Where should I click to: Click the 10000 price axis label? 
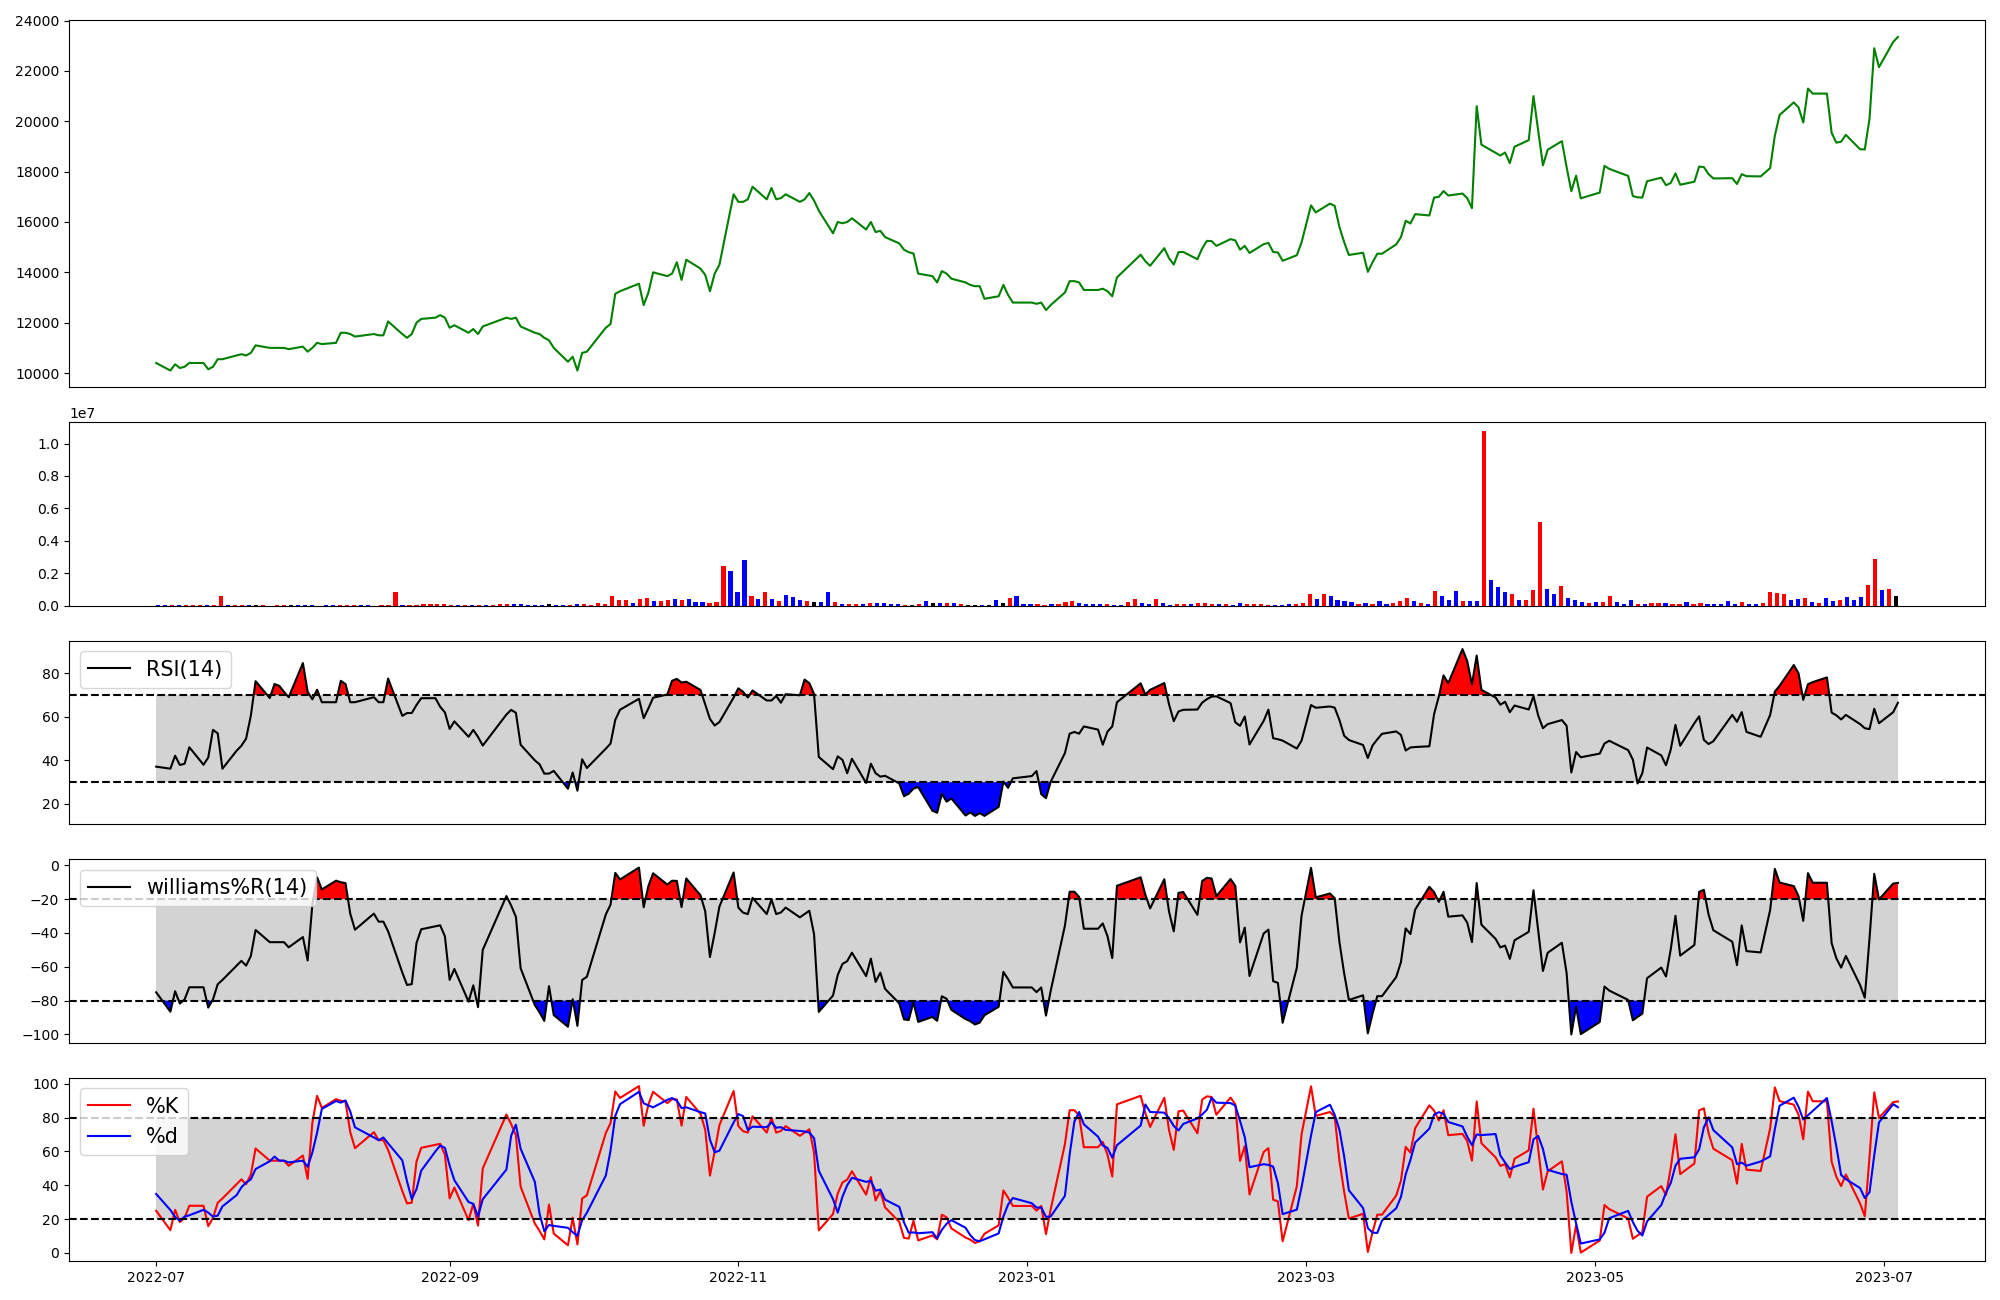pos(36,374)
